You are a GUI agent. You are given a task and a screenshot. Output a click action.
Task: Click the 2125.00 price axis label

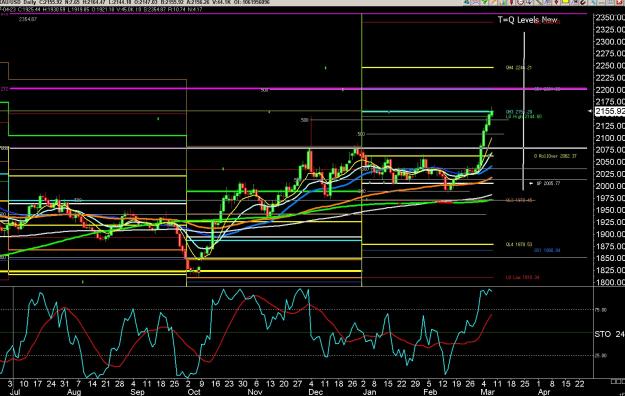610,126
